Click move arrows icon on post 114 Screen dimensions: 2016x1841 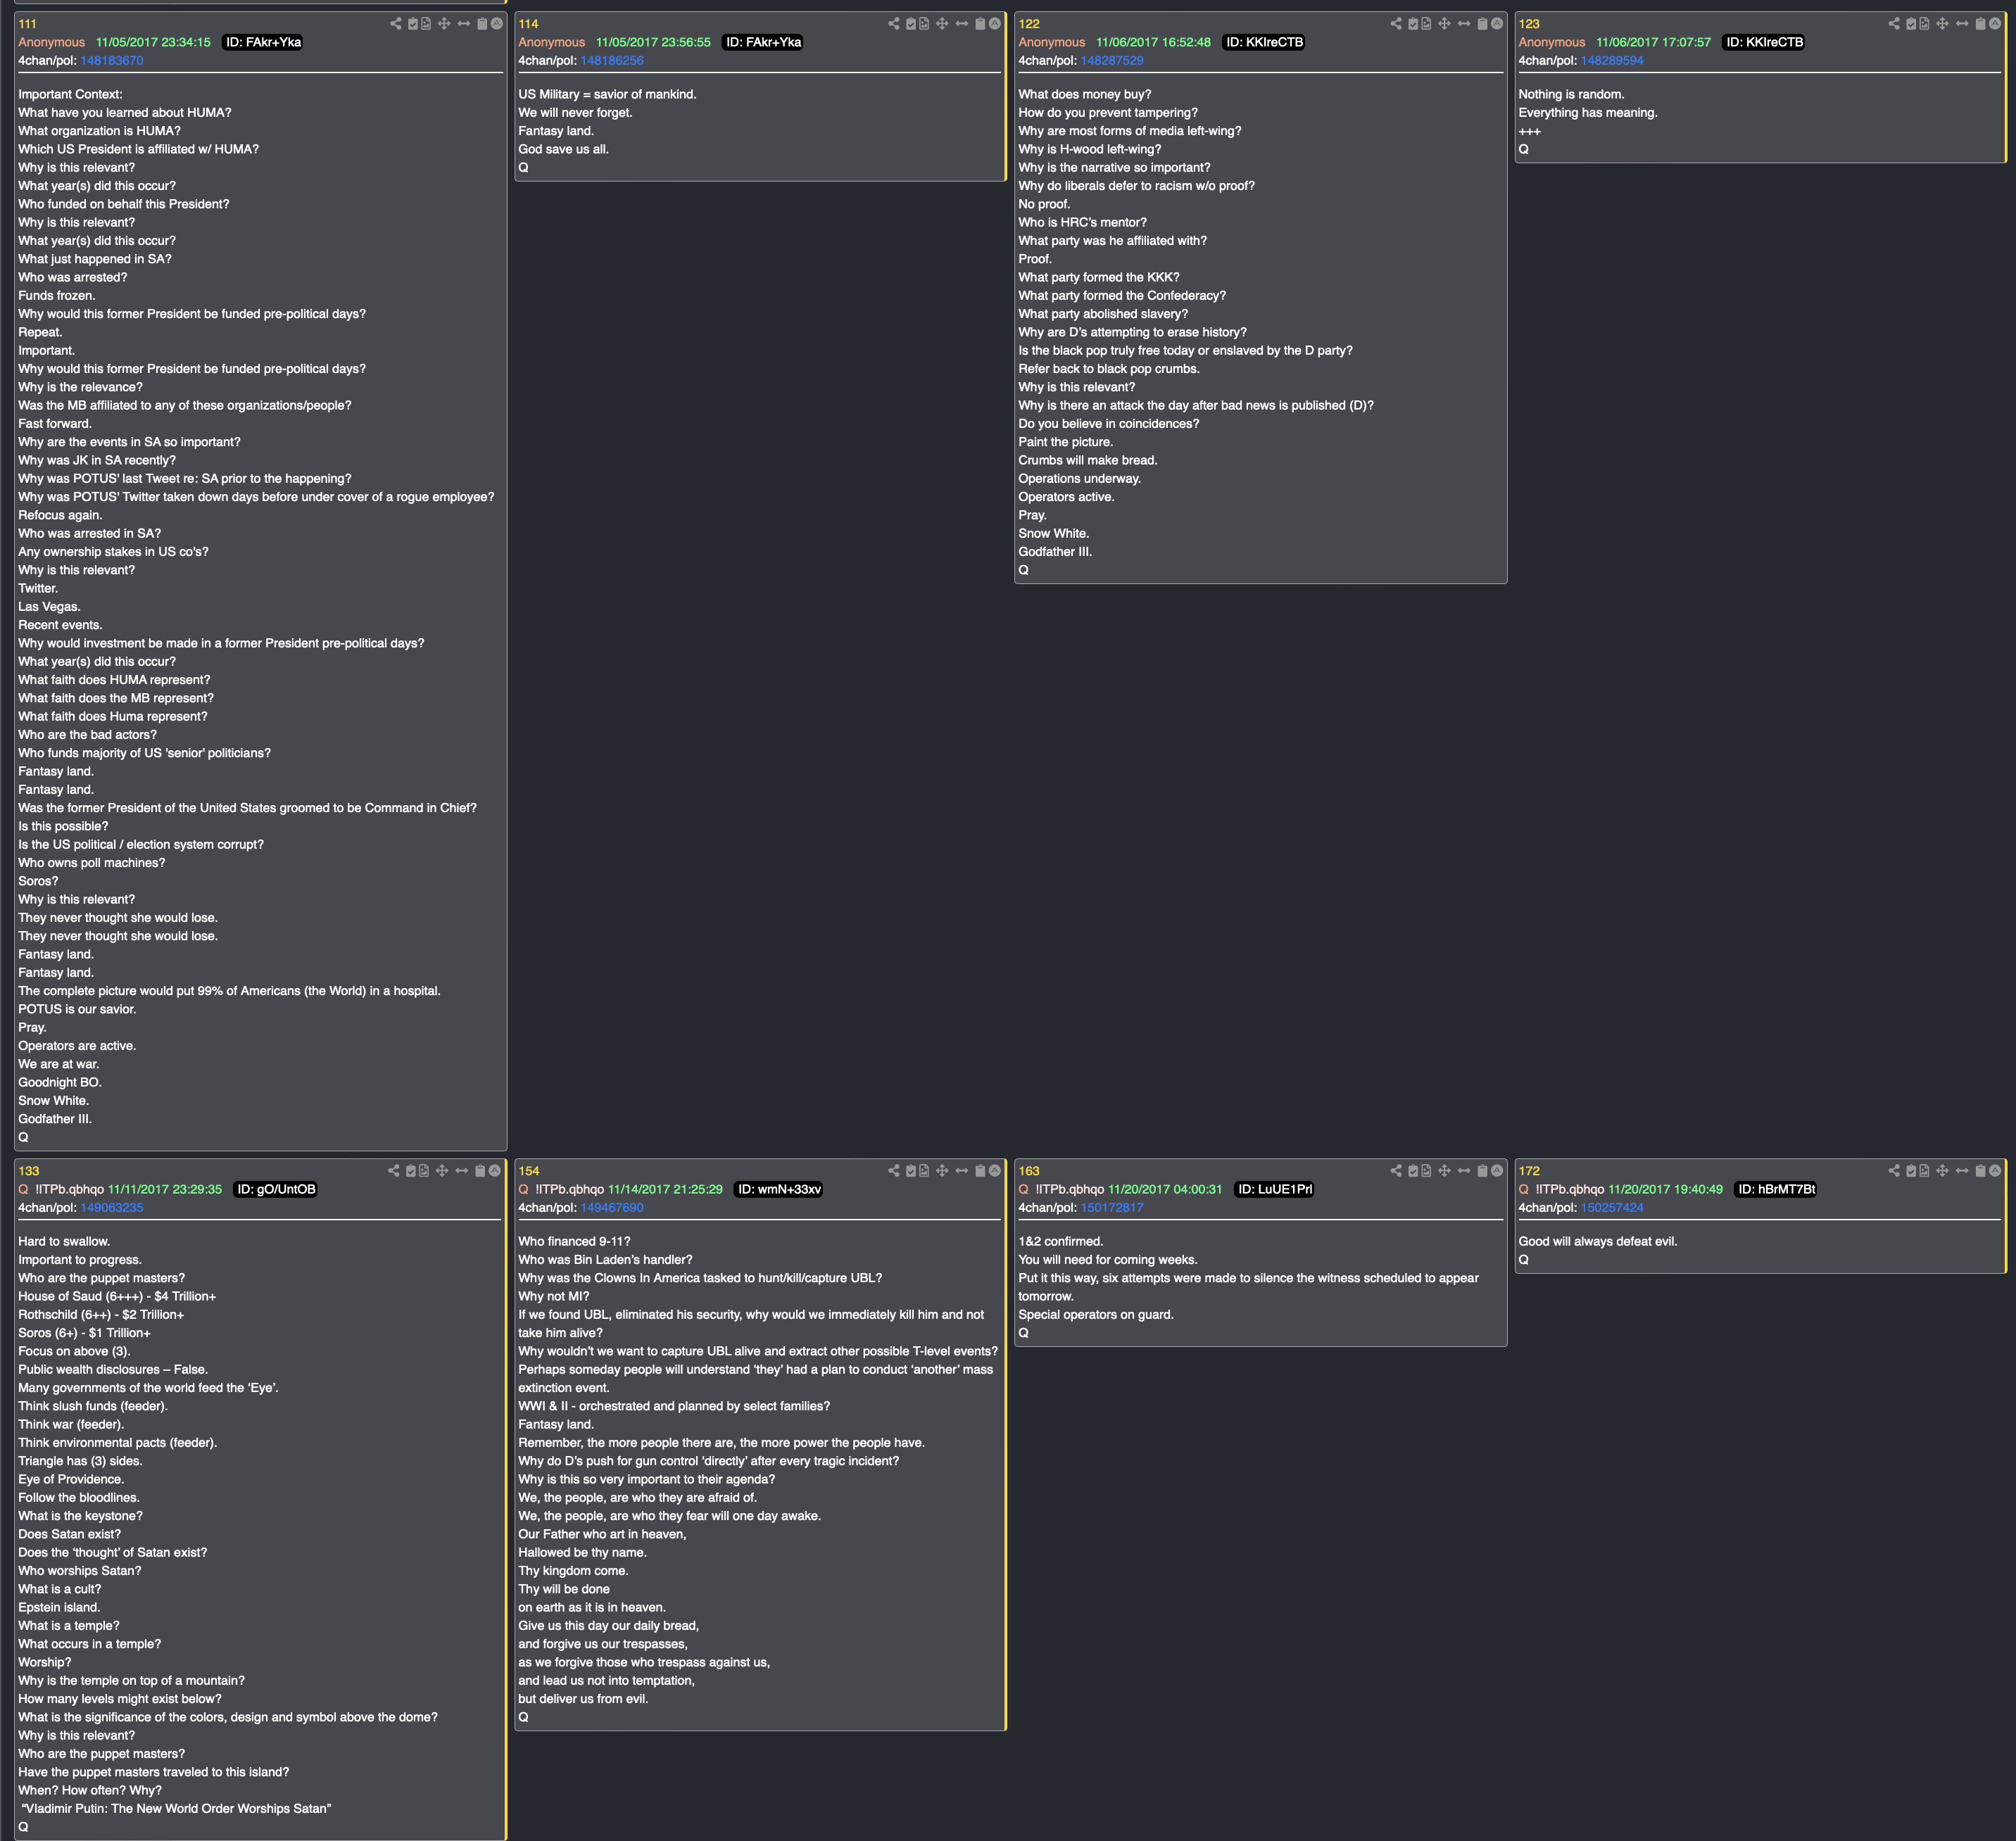coord(942,23)
